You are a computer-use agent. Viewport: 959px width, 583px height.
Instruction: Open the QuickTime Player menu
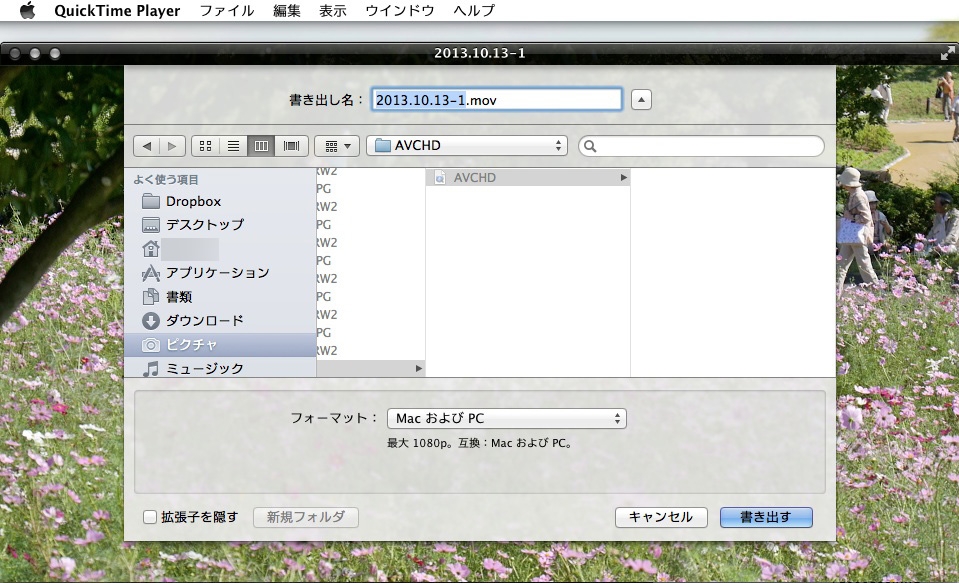[x=117, y=10]
